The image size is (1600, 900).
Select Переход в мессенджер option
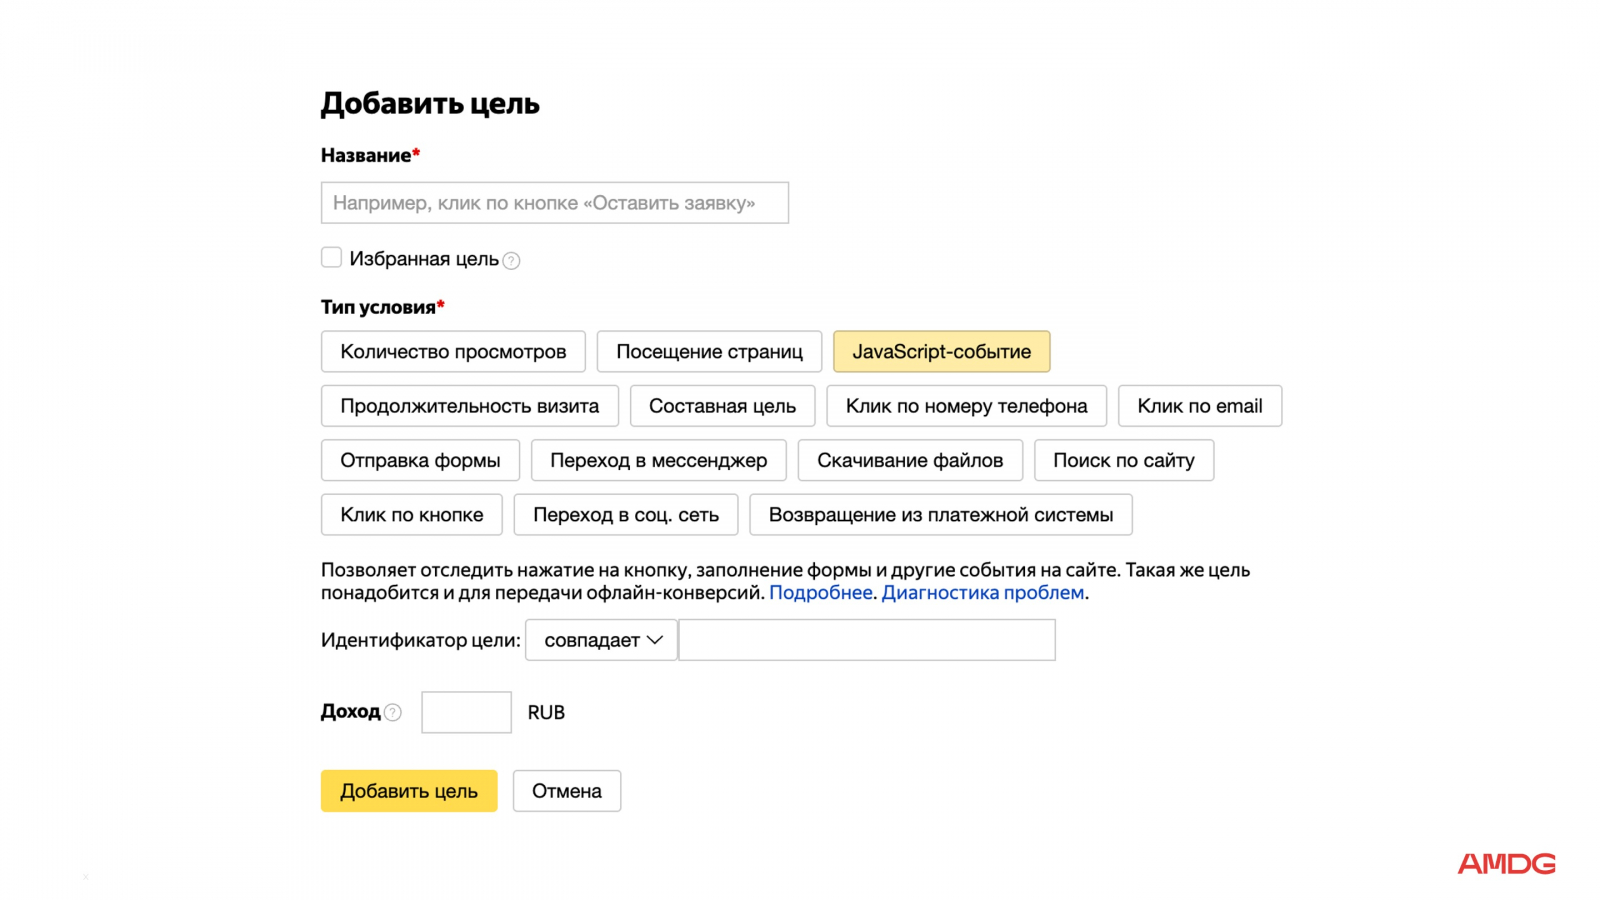[x=658, y=461]
